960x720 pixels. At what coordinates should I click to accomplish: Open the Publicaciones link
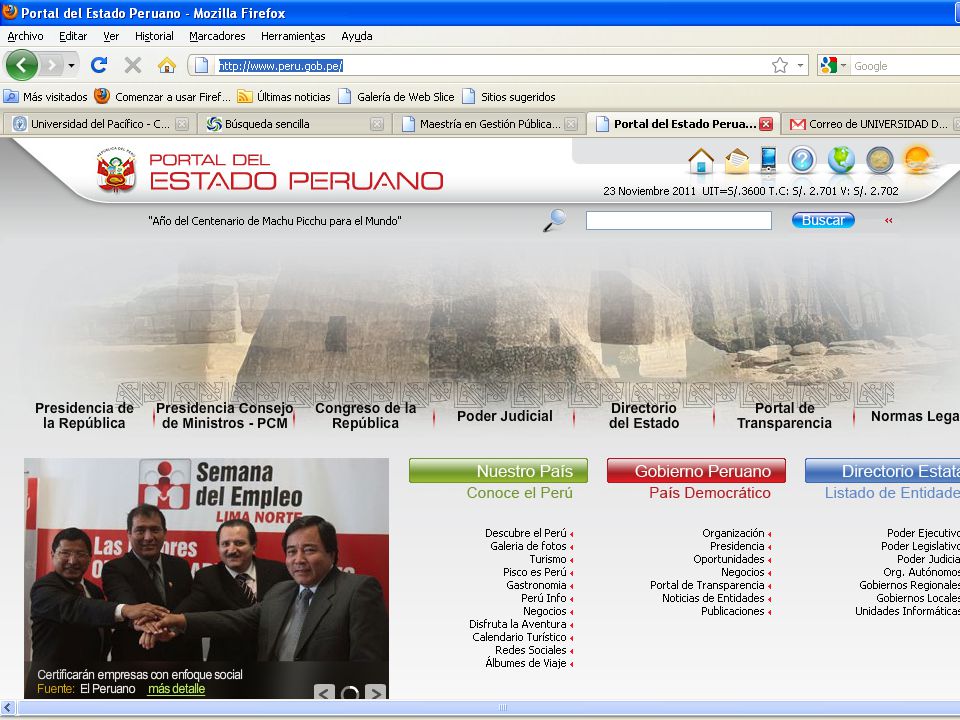(x=733, y=611)
